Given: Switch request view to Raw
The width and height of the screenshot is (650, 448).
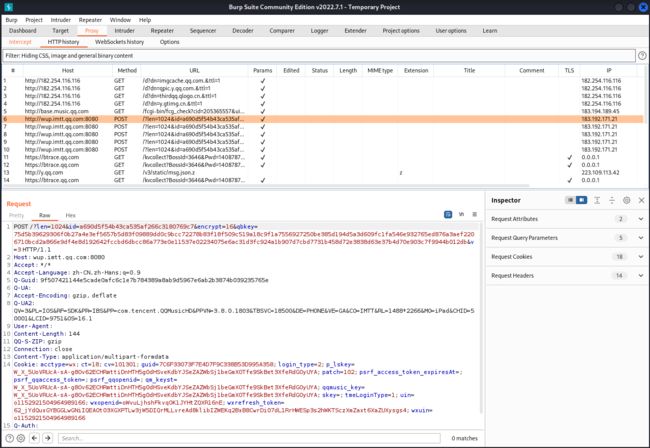Looking at the screenshot, I should tap(44, 215).
